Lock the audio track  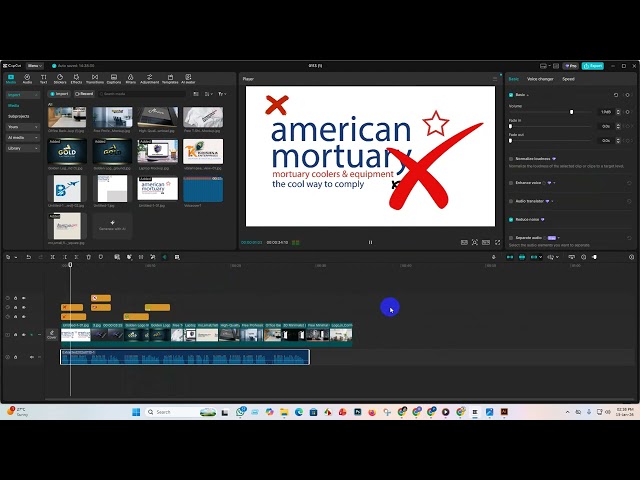point(16,357)
